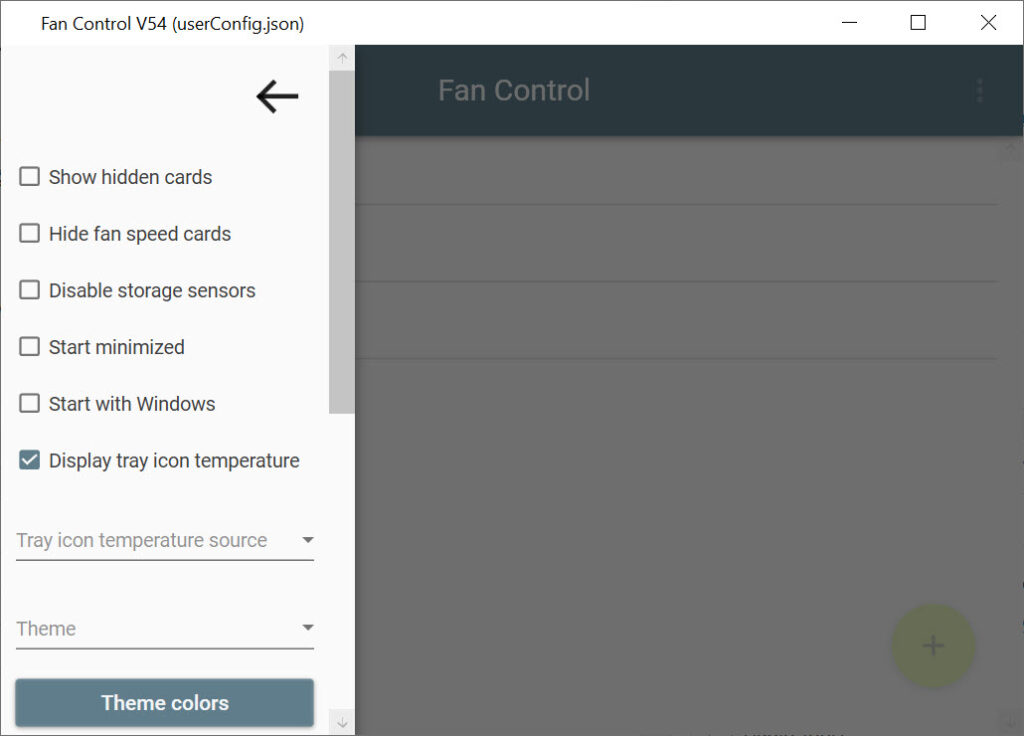The height and width of the screenshot is (736, 1024).
Task: Tick Disable storage sensors option
Action: click(x=29, y=290)
